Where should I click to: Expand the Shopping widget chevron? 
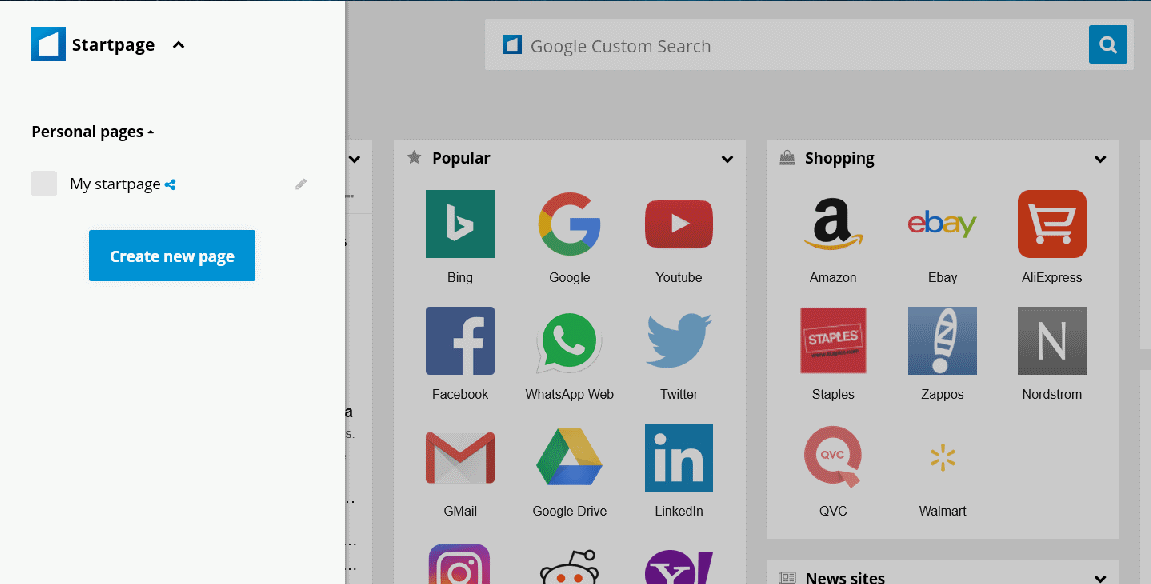[1100, 159]
